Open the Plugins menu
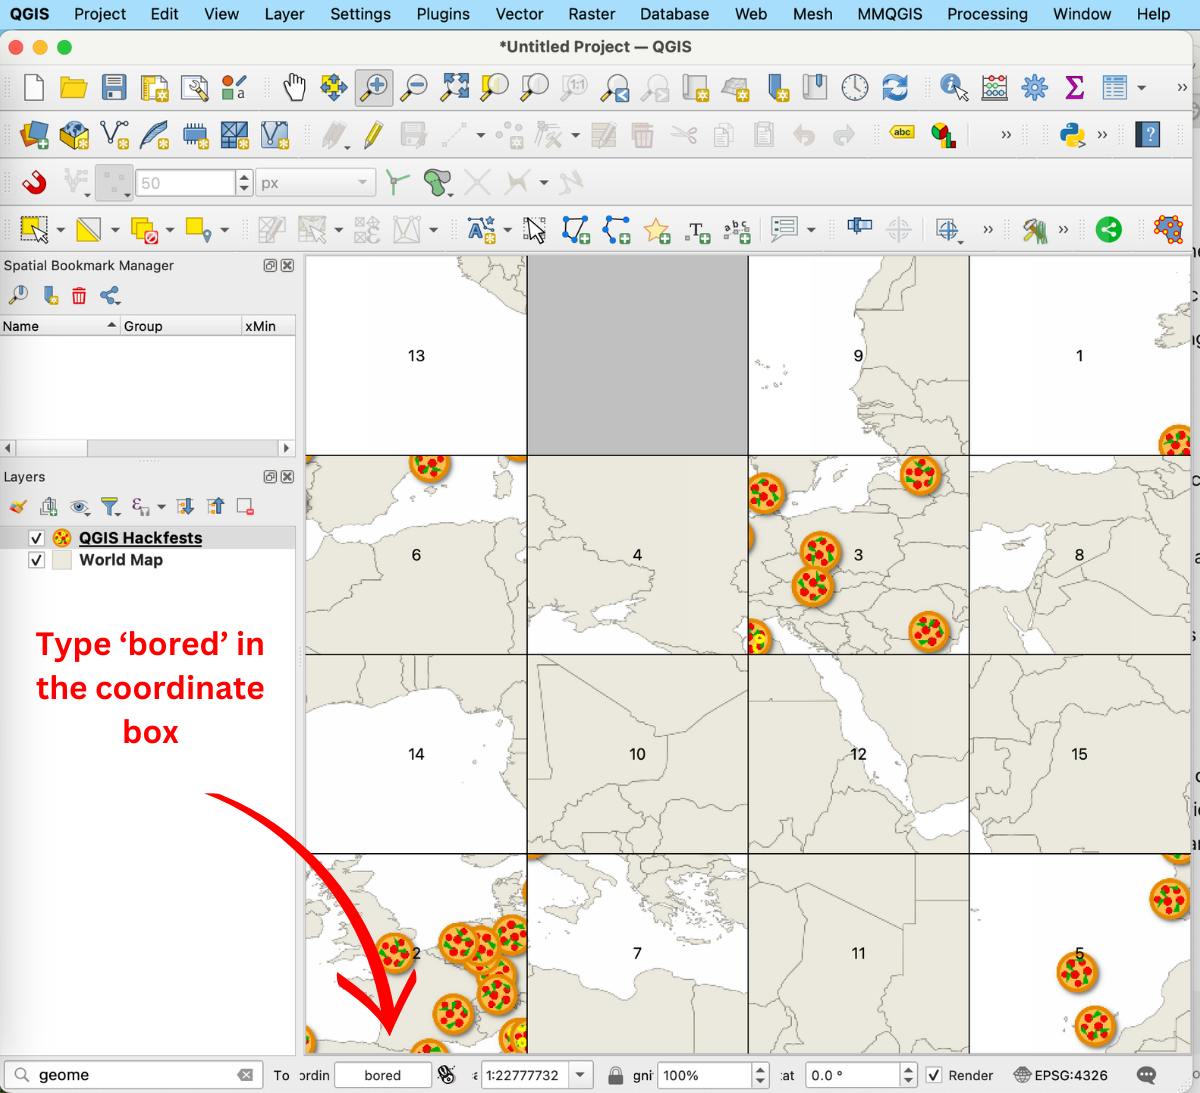Screen dimensions: 1200x1093 coord(443,14)
